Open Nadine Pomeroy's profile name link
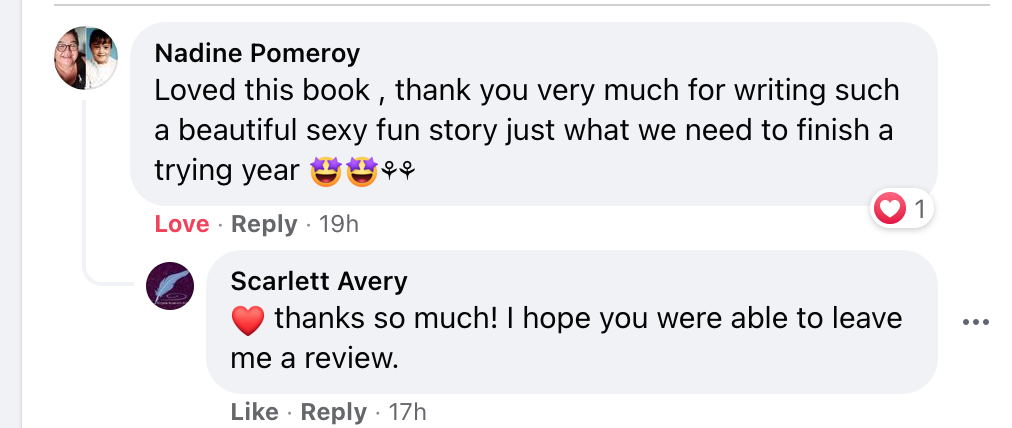1012x428 pixels. 257,52
